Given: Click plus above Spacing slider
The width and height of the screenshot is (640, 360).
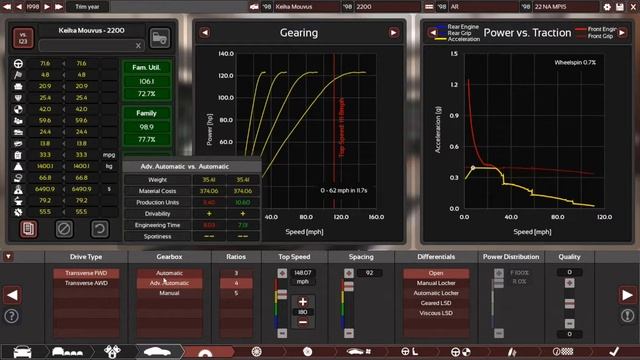Looking at the screenshot, I should coord(349,273).
